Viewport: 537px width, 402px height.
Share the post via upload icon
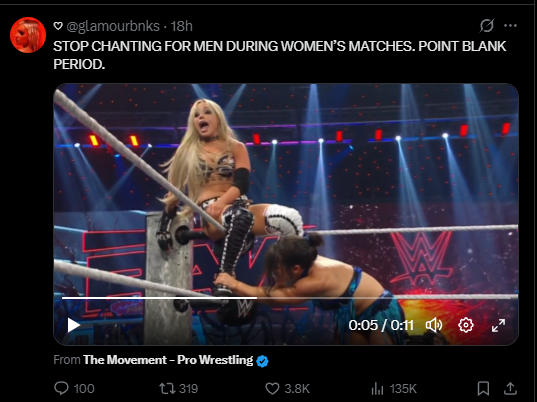click(510, 388)
